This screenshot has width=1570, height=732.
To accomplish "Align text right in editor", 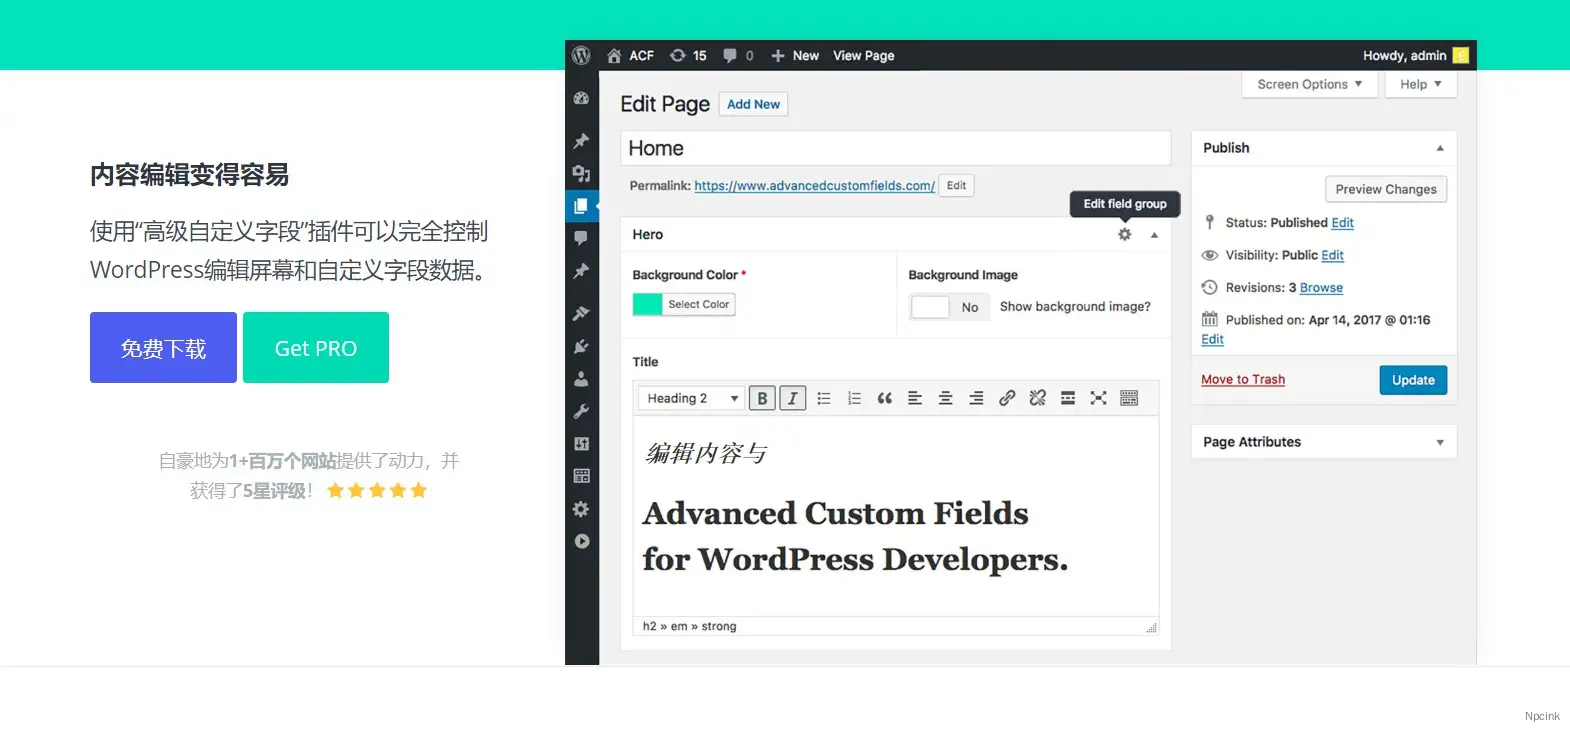I will [x=976, y=398].
